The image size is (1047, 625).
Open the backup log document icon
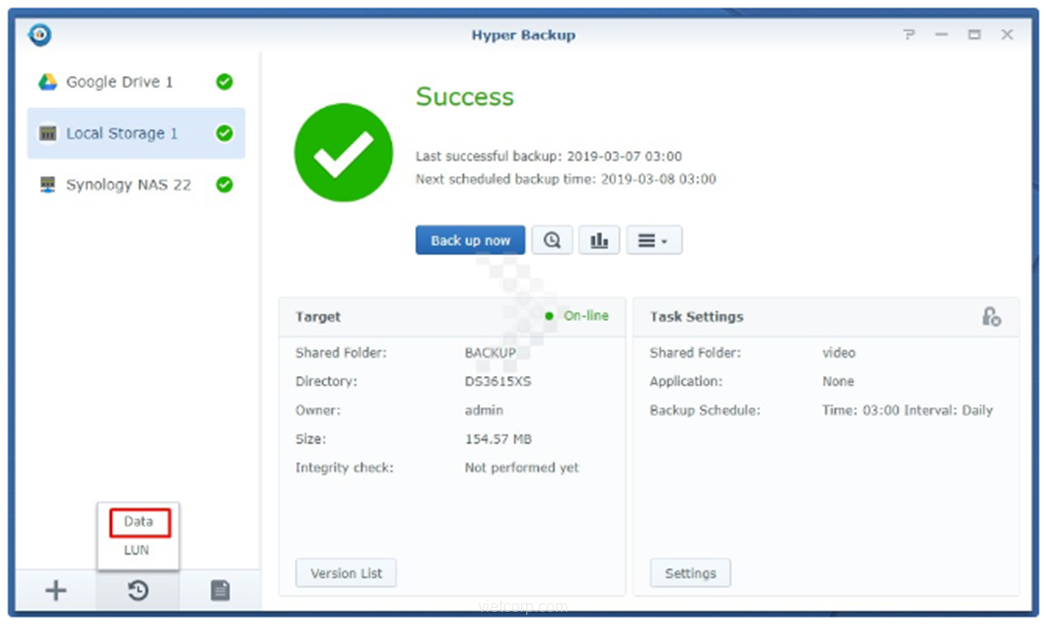pos(220,591)
